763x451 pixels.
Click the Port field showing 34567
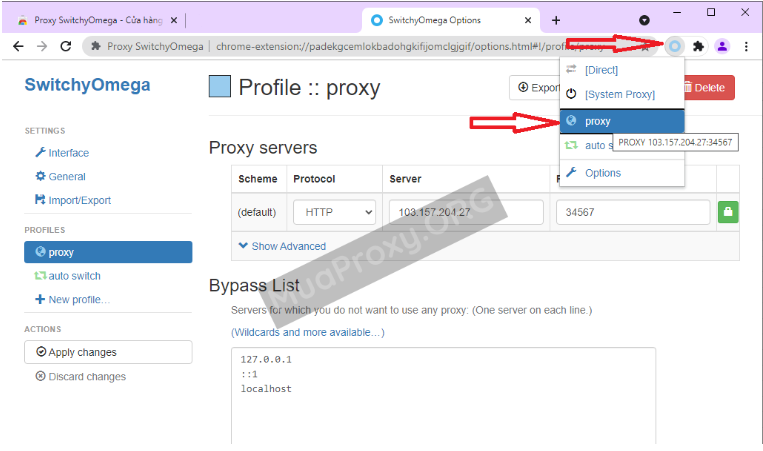point(633,212)
